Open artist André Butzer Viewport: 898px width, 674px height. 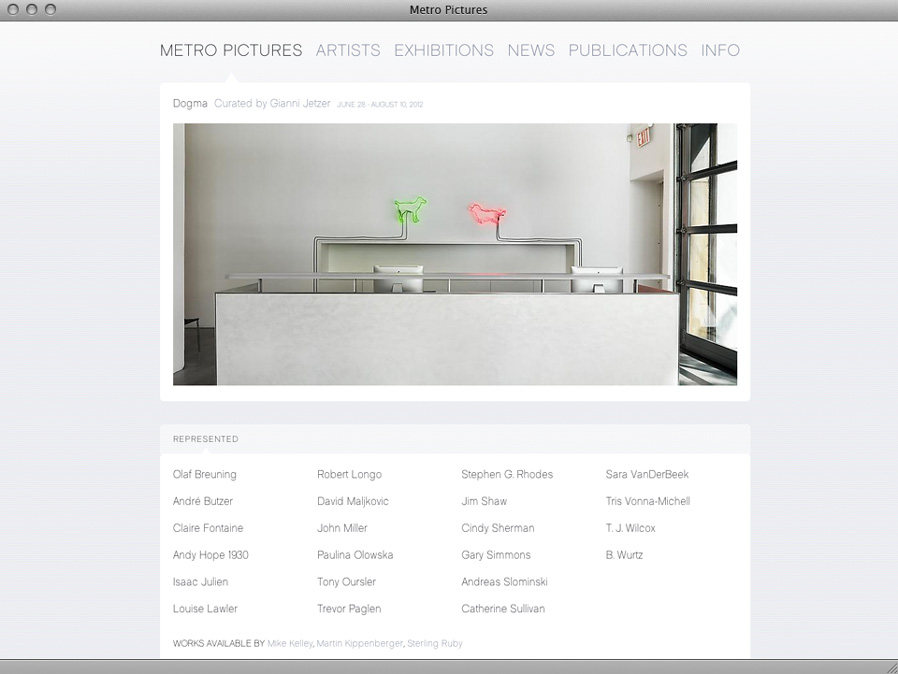pyautogui.click(x=203, y=501)
